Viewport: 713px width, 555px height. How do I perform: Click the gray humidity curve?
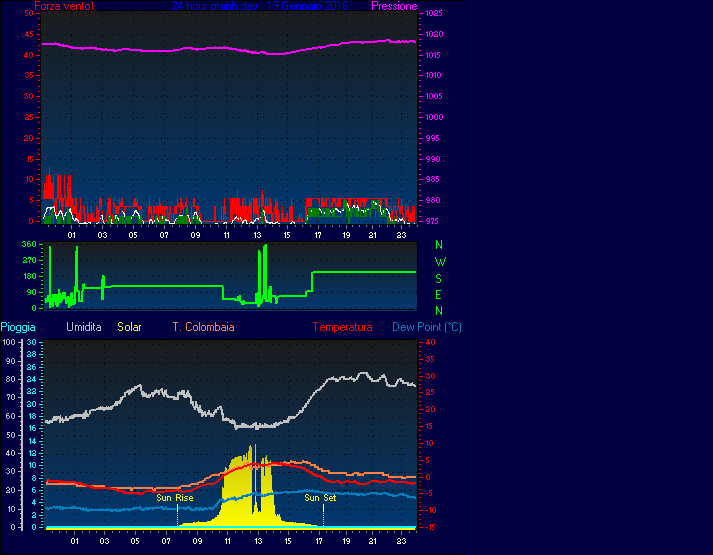coord(140,393)
